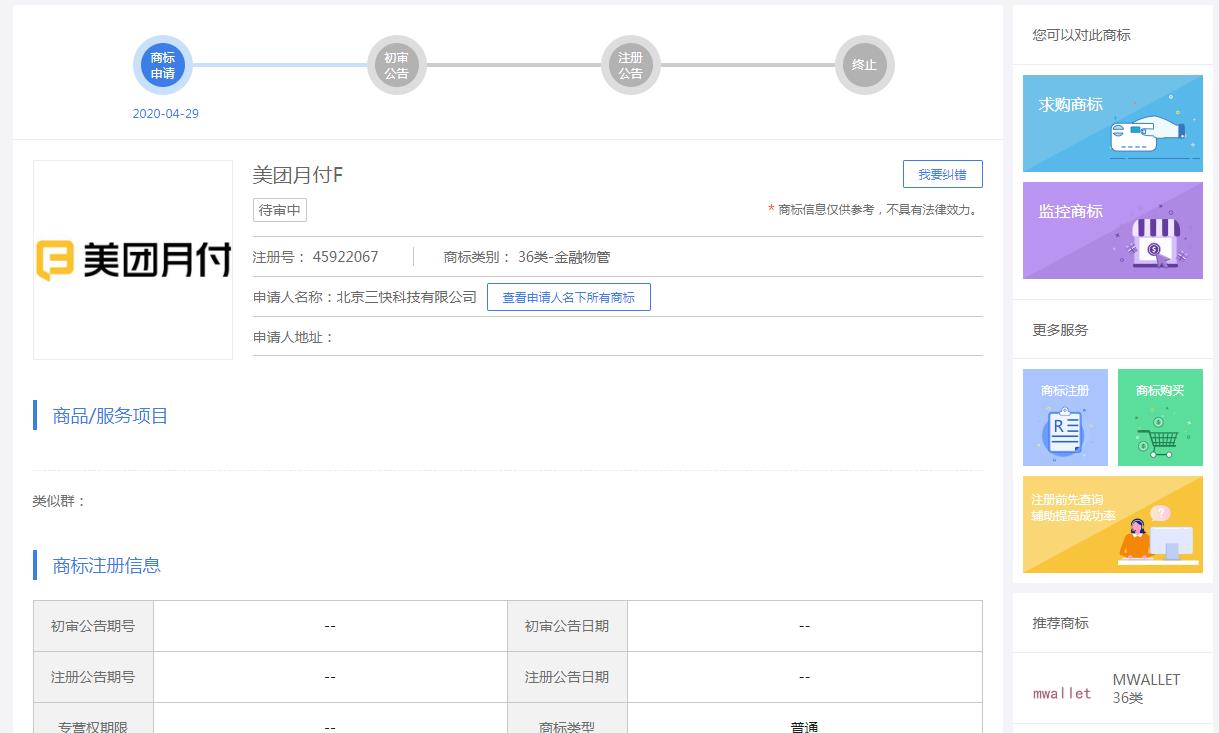The height and width of the screenshot is (733, 1219).
Task: Open the 商标购买 shopping cart tile
Action: coord(1160,417)
